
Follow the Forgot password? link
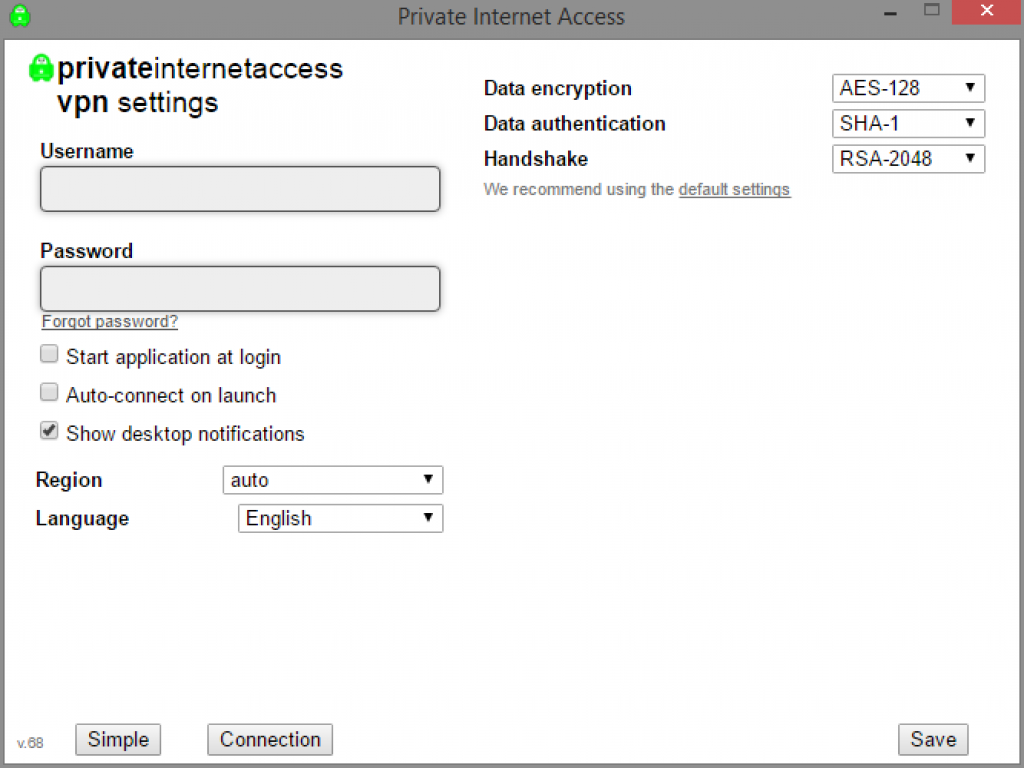tap(110, 322)
